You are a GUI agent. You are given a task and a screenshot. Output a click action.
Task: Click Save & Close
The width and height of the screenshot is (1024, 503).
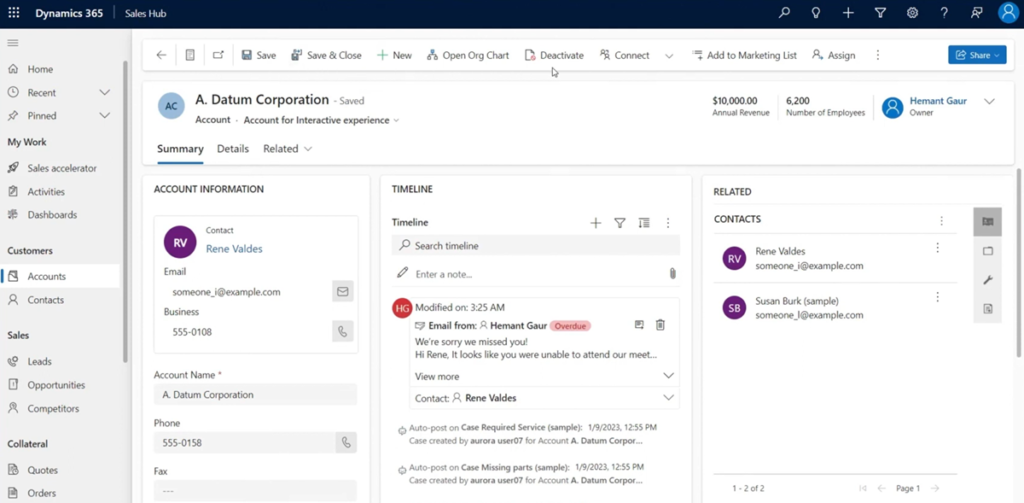[326, 56]
